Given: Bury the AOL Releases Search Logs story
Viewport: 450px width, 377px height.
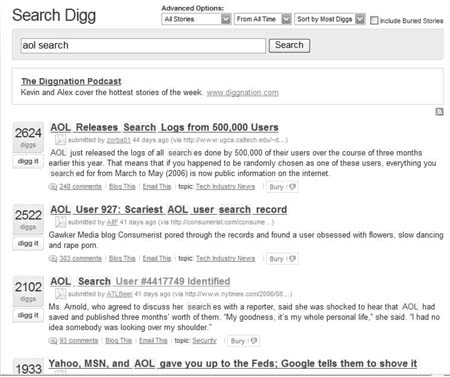Looking at the screenshot, I should [x=282, y=187].
